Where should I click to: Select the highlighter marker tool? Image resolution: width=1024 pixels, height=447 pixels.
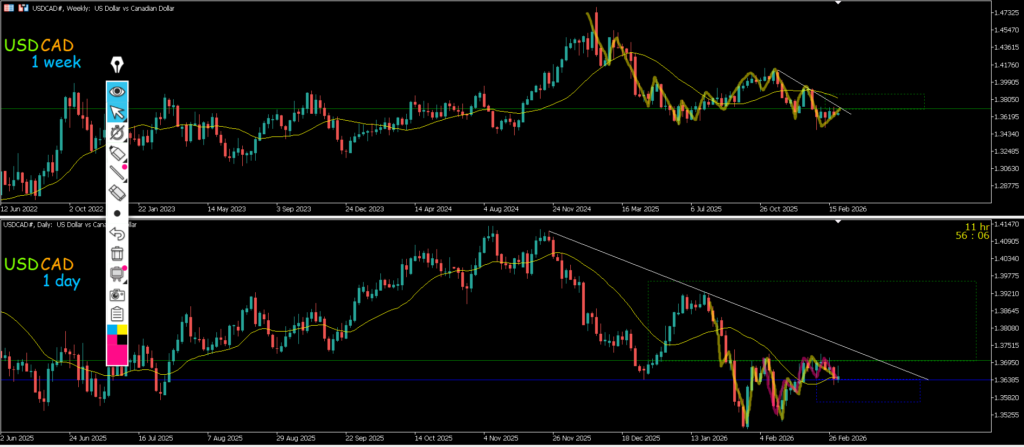point(117,152)
